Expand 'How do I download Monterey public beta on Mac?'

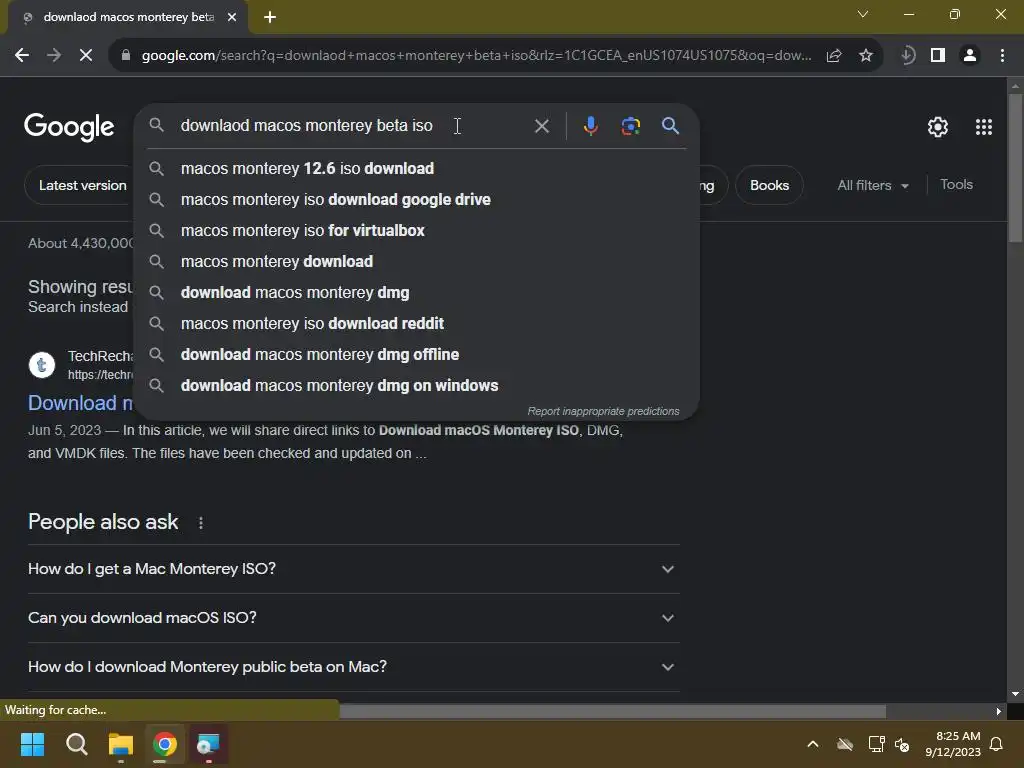(353, 667)
